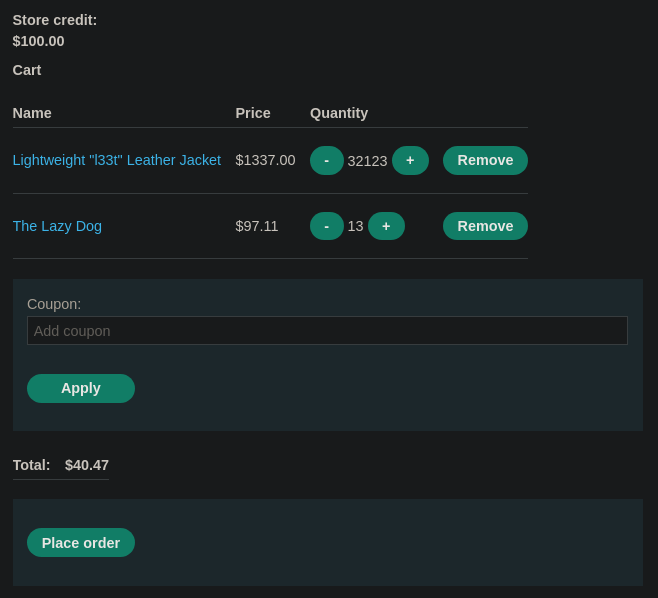Image resolution: width=658 pixels, height=598 pixels.
Task: Focus the Add coupon text field
Action: coord(327,331)
